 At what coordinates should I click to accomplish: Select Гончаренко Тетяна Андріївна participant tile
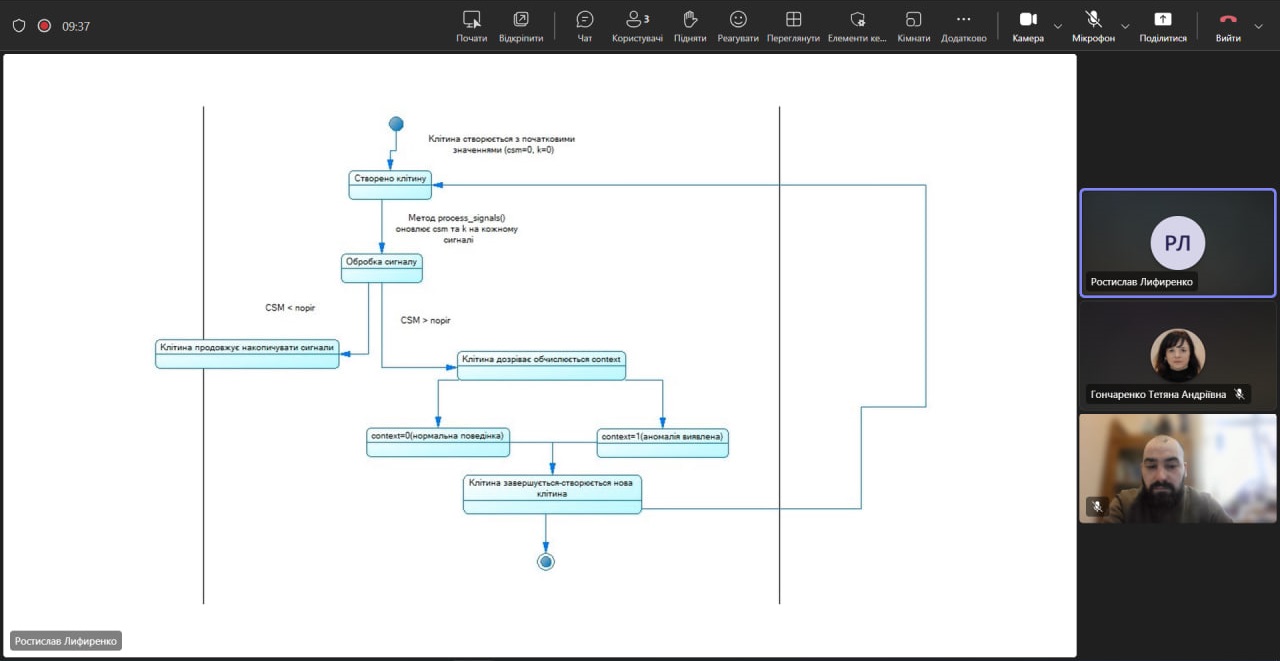1177,355
